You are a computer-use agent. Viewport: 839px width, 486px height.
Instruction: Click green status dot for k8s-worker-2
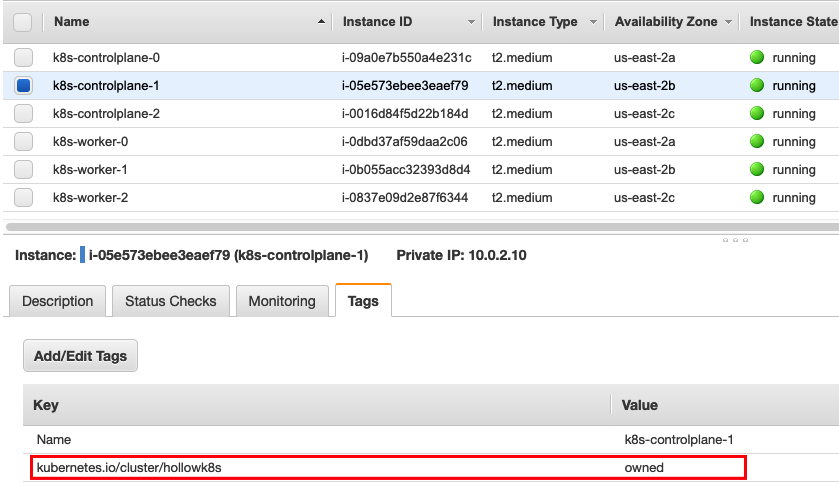pyautogui.click(x=757, y=198)
